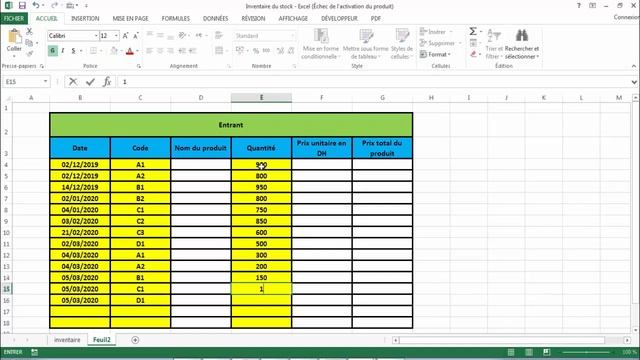
Task: Toggle underline S formatting
Action: (73, 51)
